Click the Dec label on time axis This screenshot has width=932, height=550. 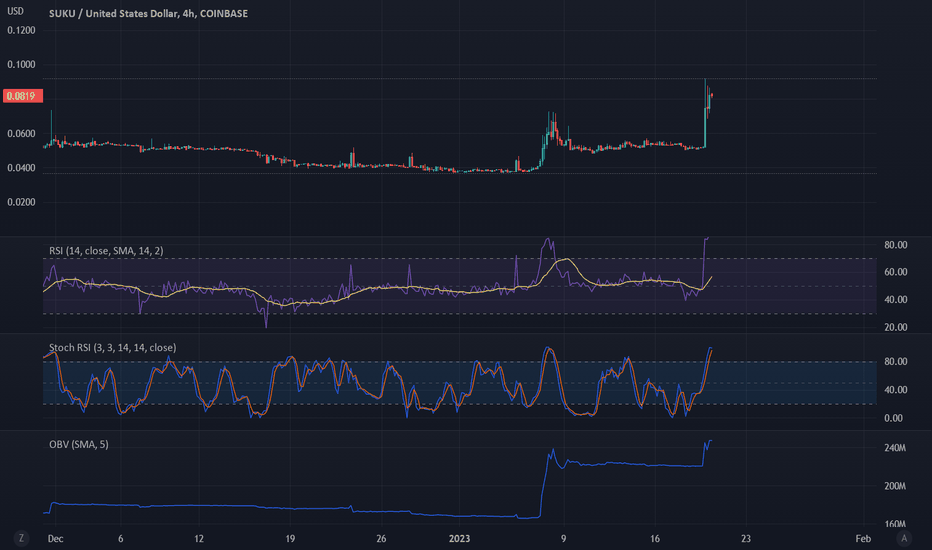point(55,539)
